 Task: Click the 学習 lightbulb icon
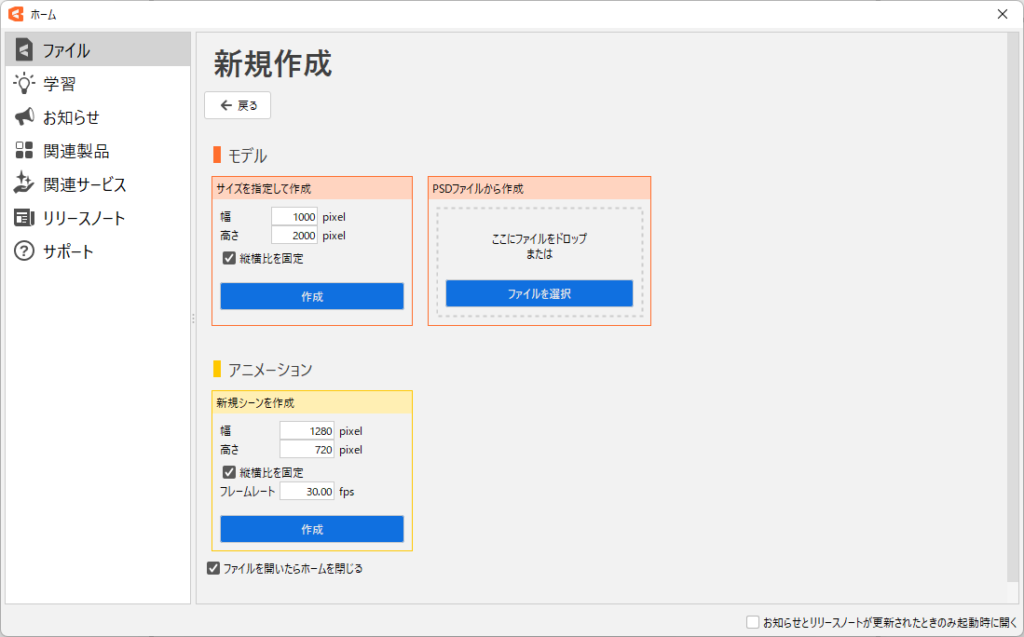coord(24,84)
